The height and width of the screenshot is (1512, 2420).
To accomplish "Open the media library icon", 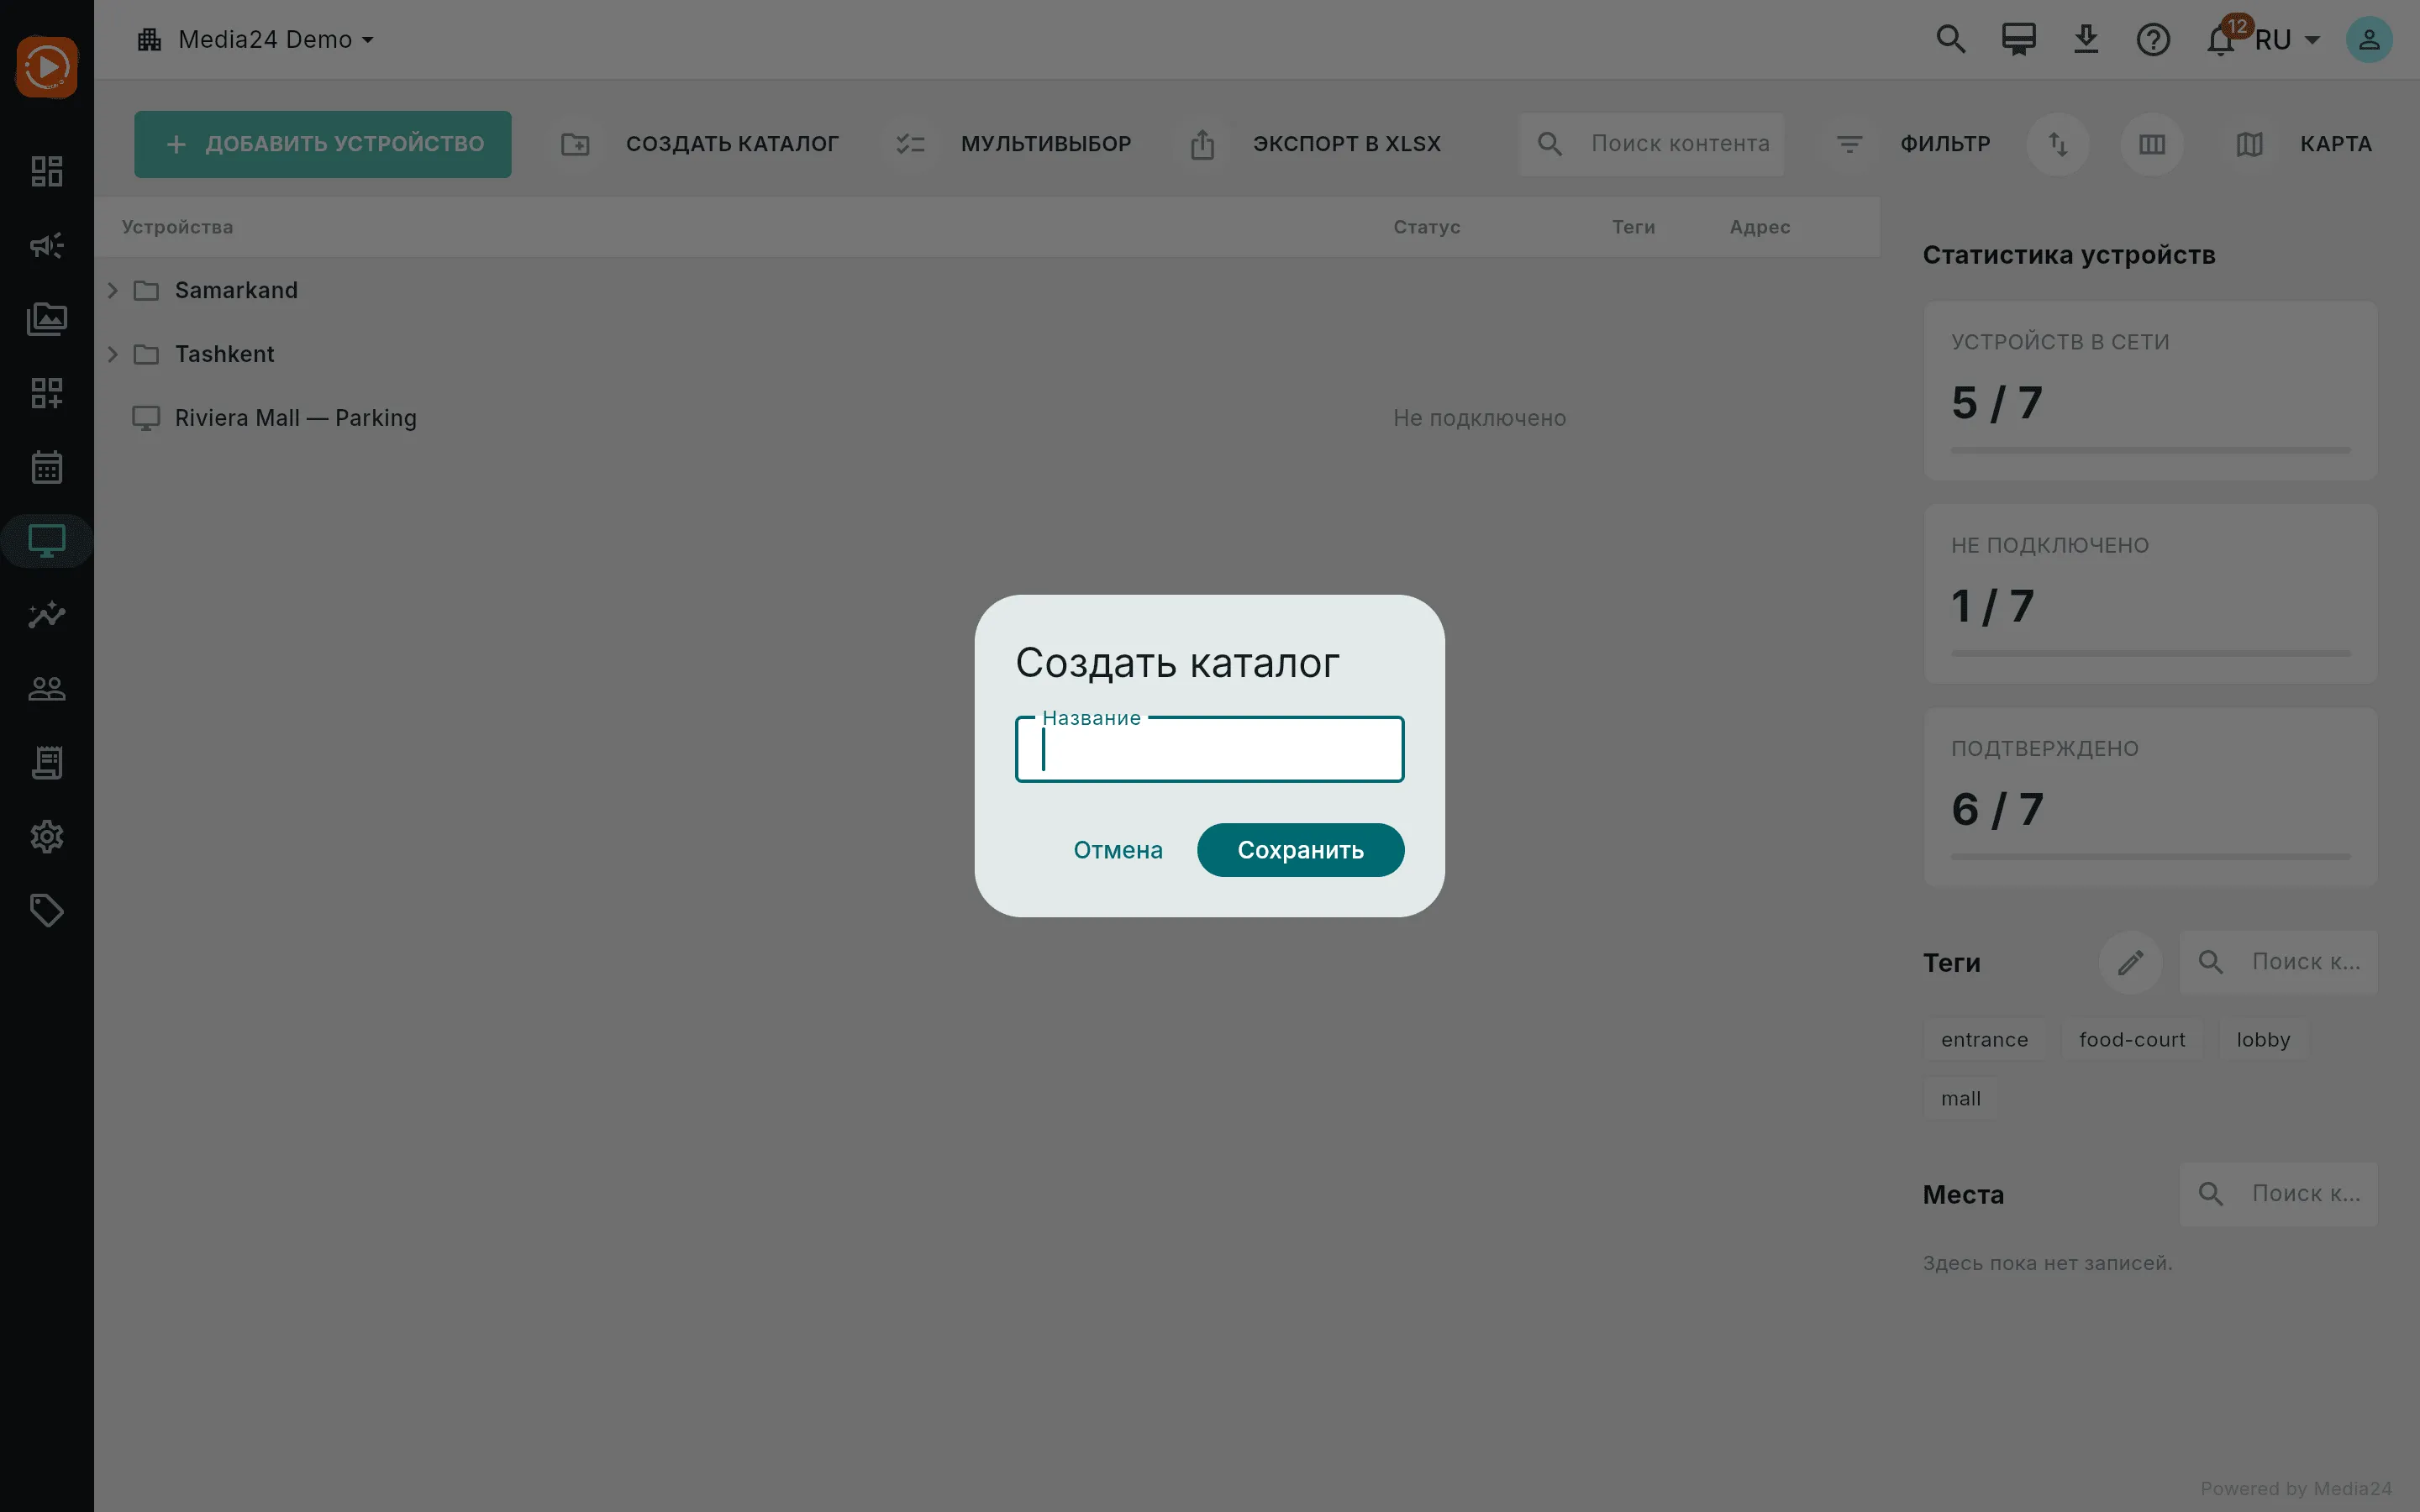I will click(x=47, y=319).
